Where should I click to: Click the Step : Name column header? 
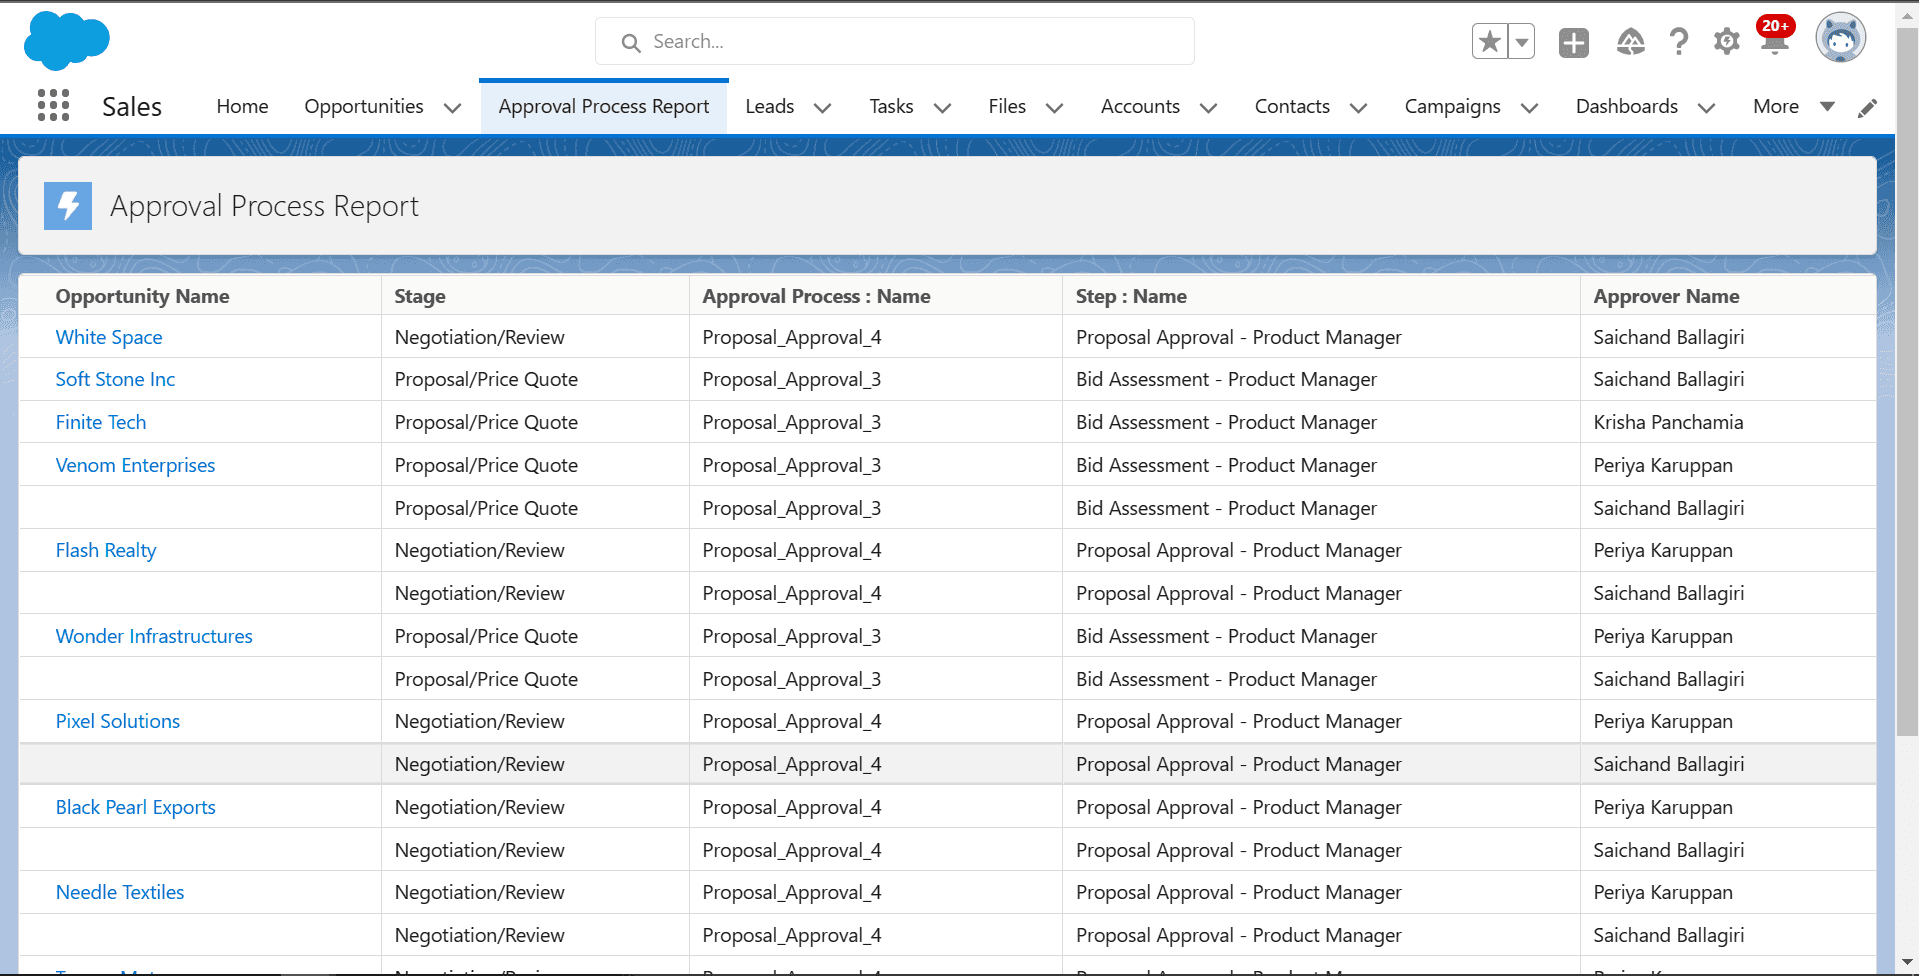(1131, 296)
